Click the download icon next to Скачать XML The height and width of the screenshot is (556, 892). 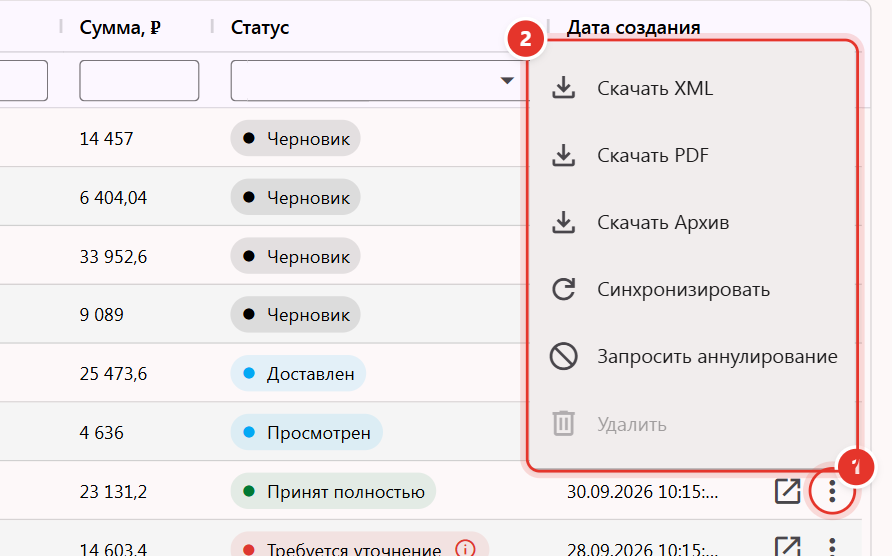pos(563,88)
